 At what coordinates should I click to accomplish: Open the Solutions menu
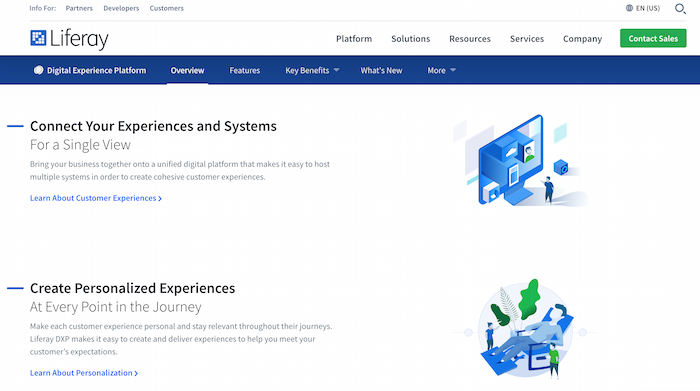[411, 39]
